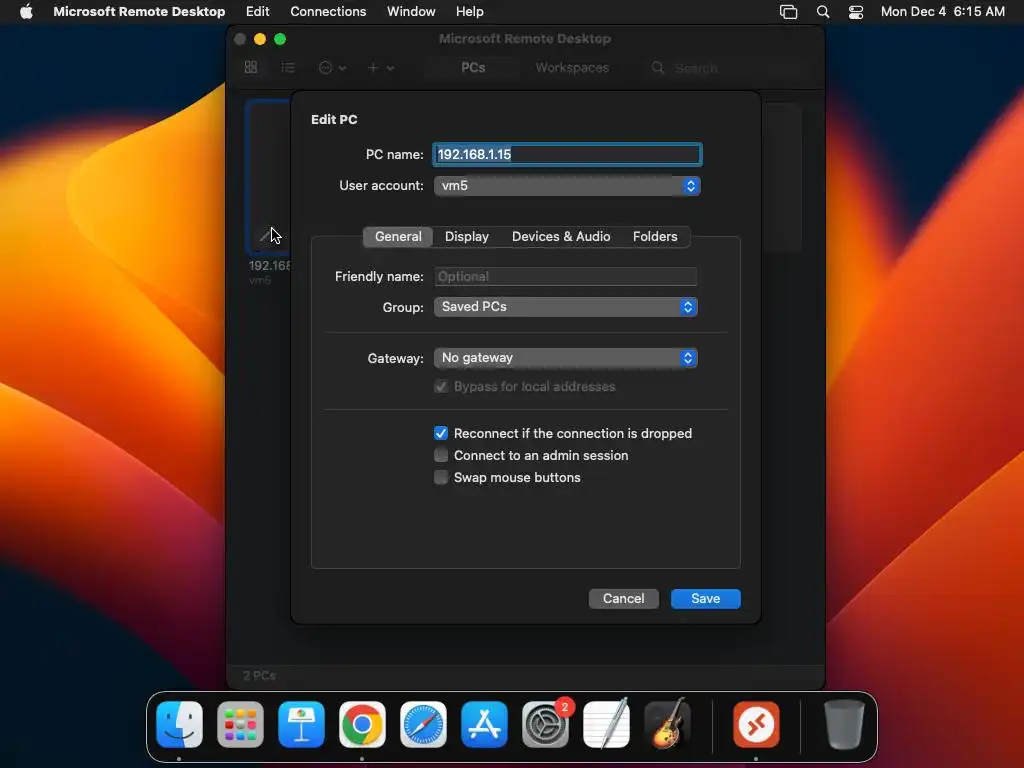The height and width of the screenshot is (768, 1024).
Task: Enable Swap mouse buttons
Action: click(x=441, y=477)
